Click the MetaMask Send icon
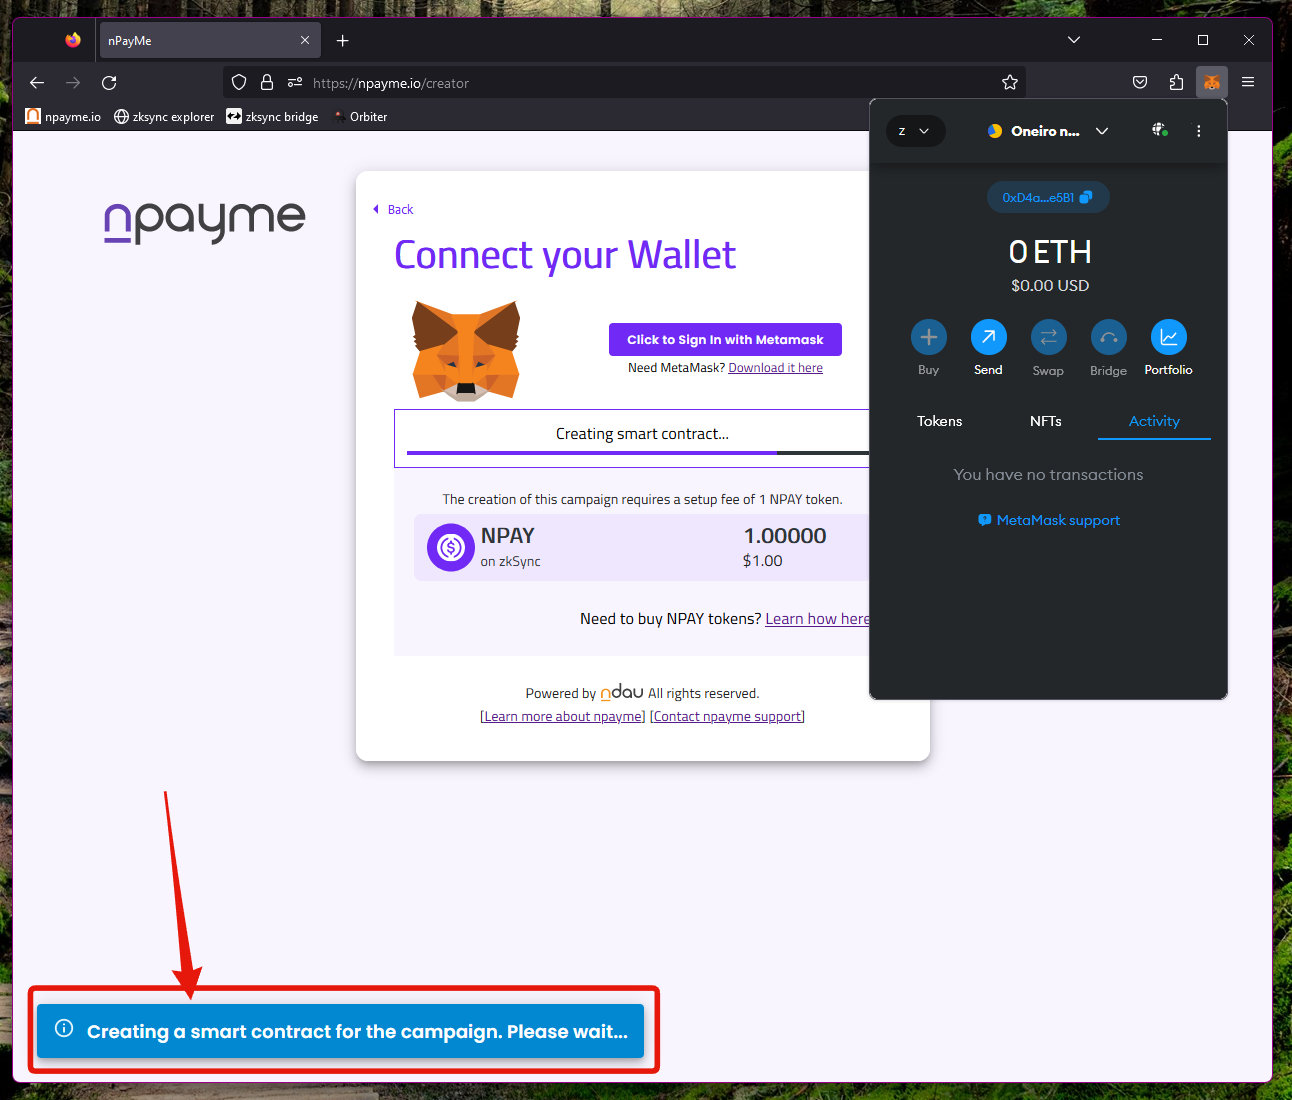The height and width of the screenshot is (1100, 1292). click(x=989, y=337)
